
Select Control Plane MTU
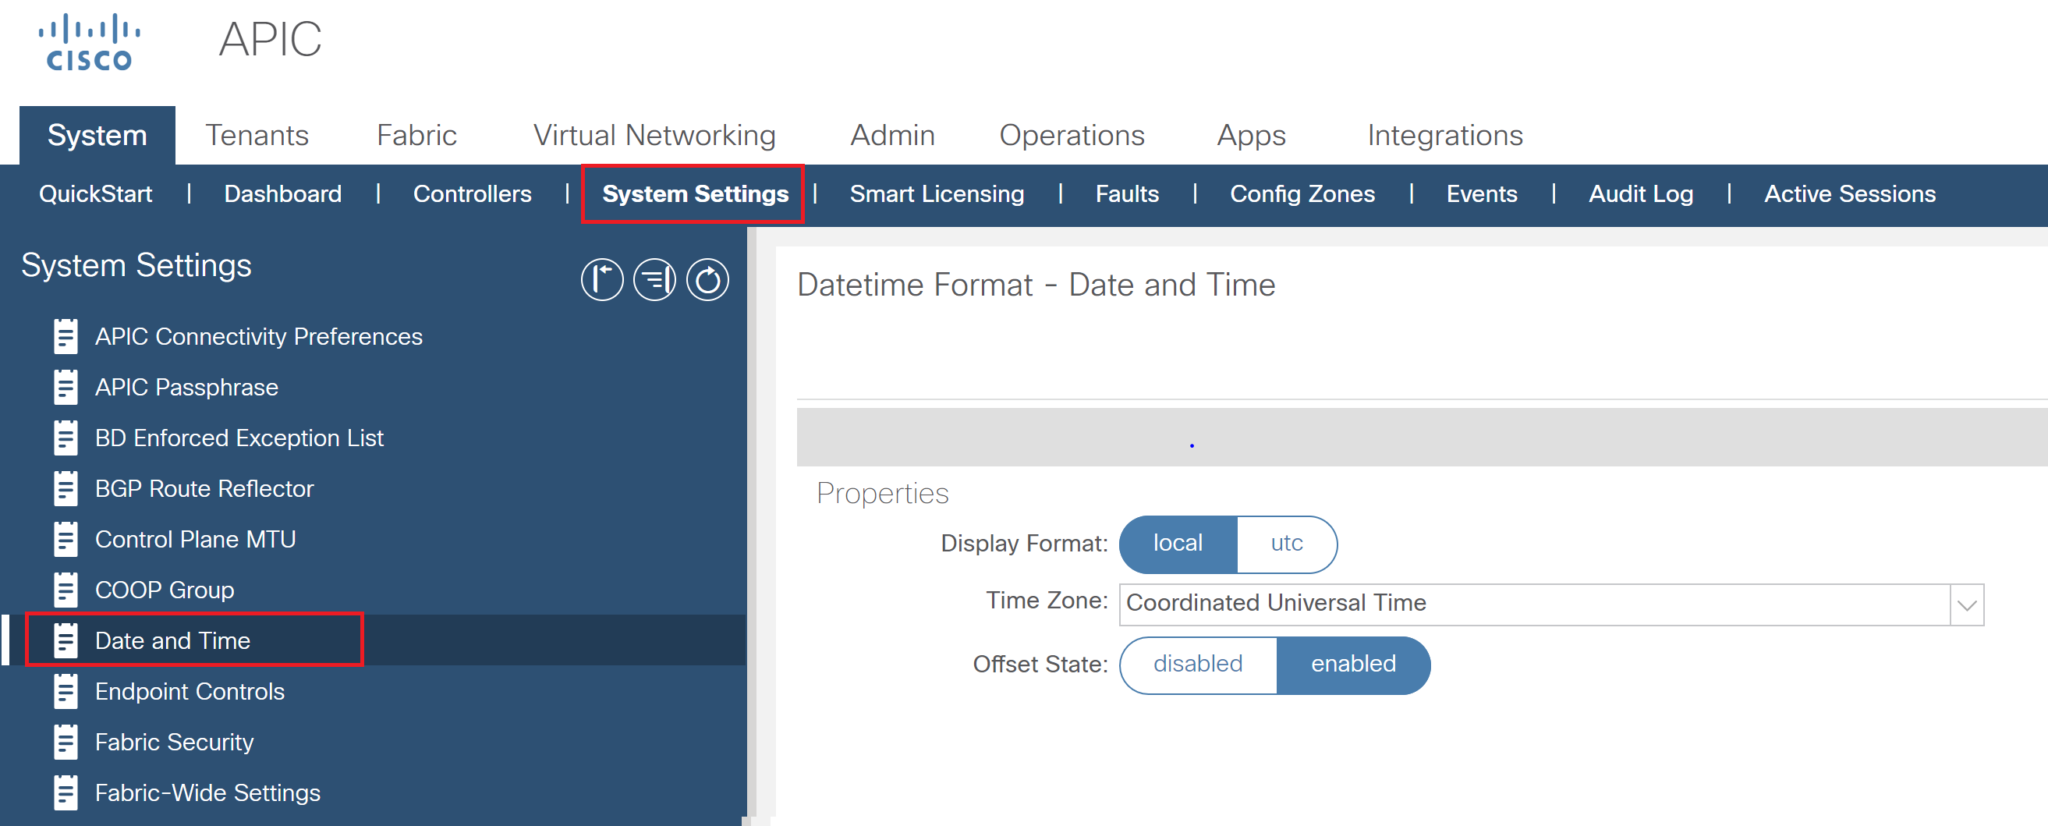click(x=195, y=540)
